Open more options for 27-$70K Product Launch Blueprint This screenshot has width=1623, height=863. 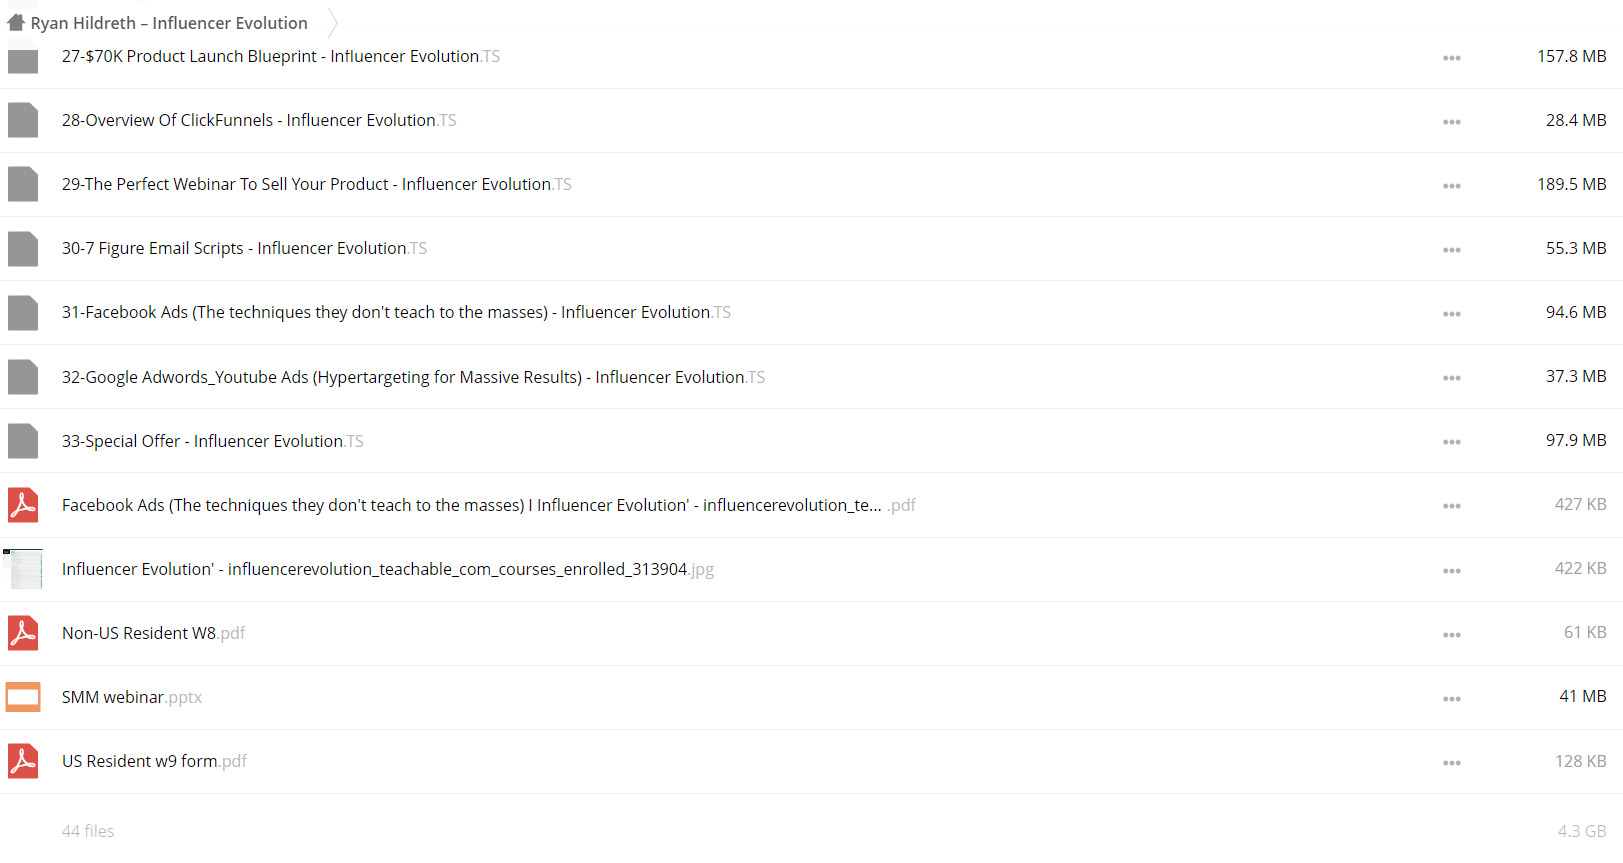[x=1452, y=58]
